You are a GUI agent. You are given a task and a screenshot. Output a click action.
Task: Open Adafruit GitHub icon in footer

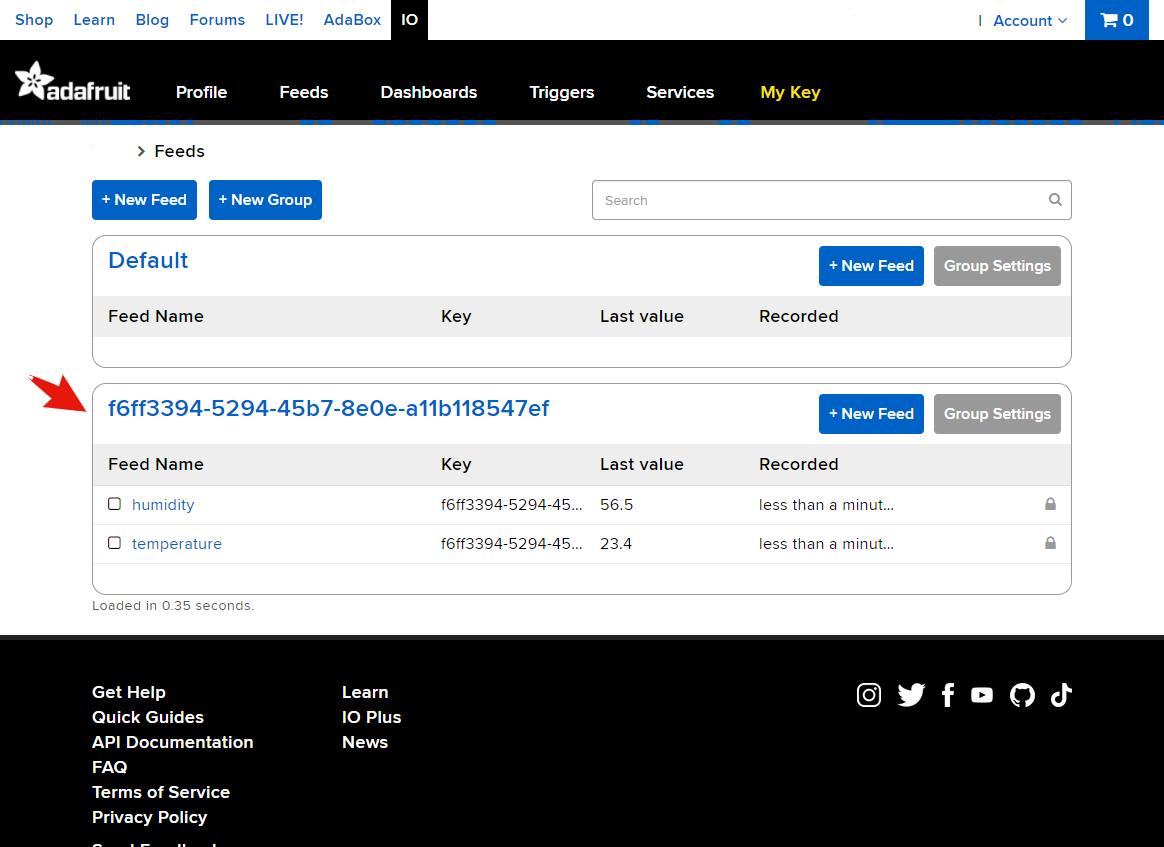click(x=1022, y=695)
